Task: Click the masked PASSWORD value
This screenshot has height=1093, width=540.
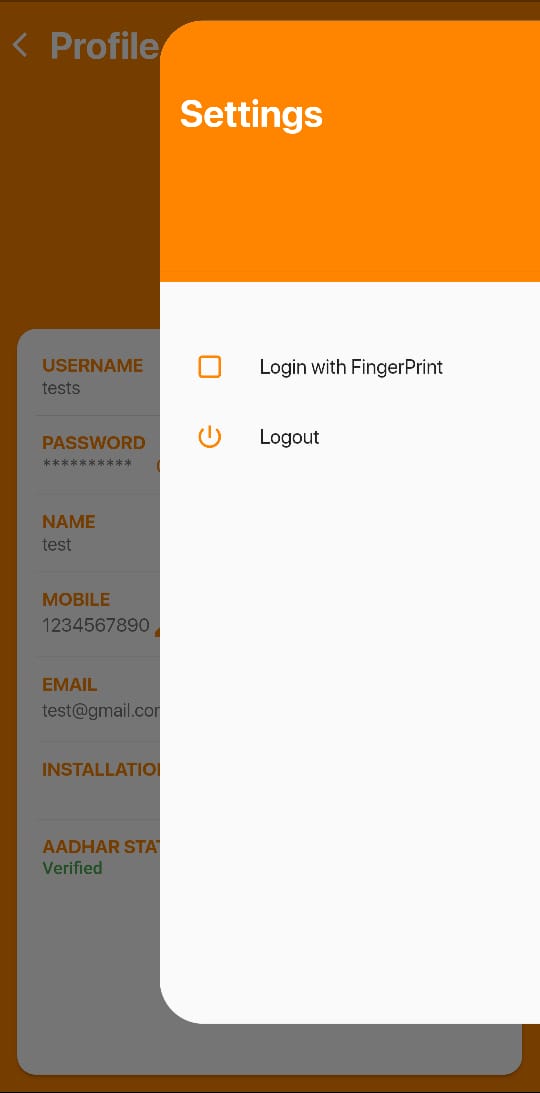Action: click(x=87, y=464)
